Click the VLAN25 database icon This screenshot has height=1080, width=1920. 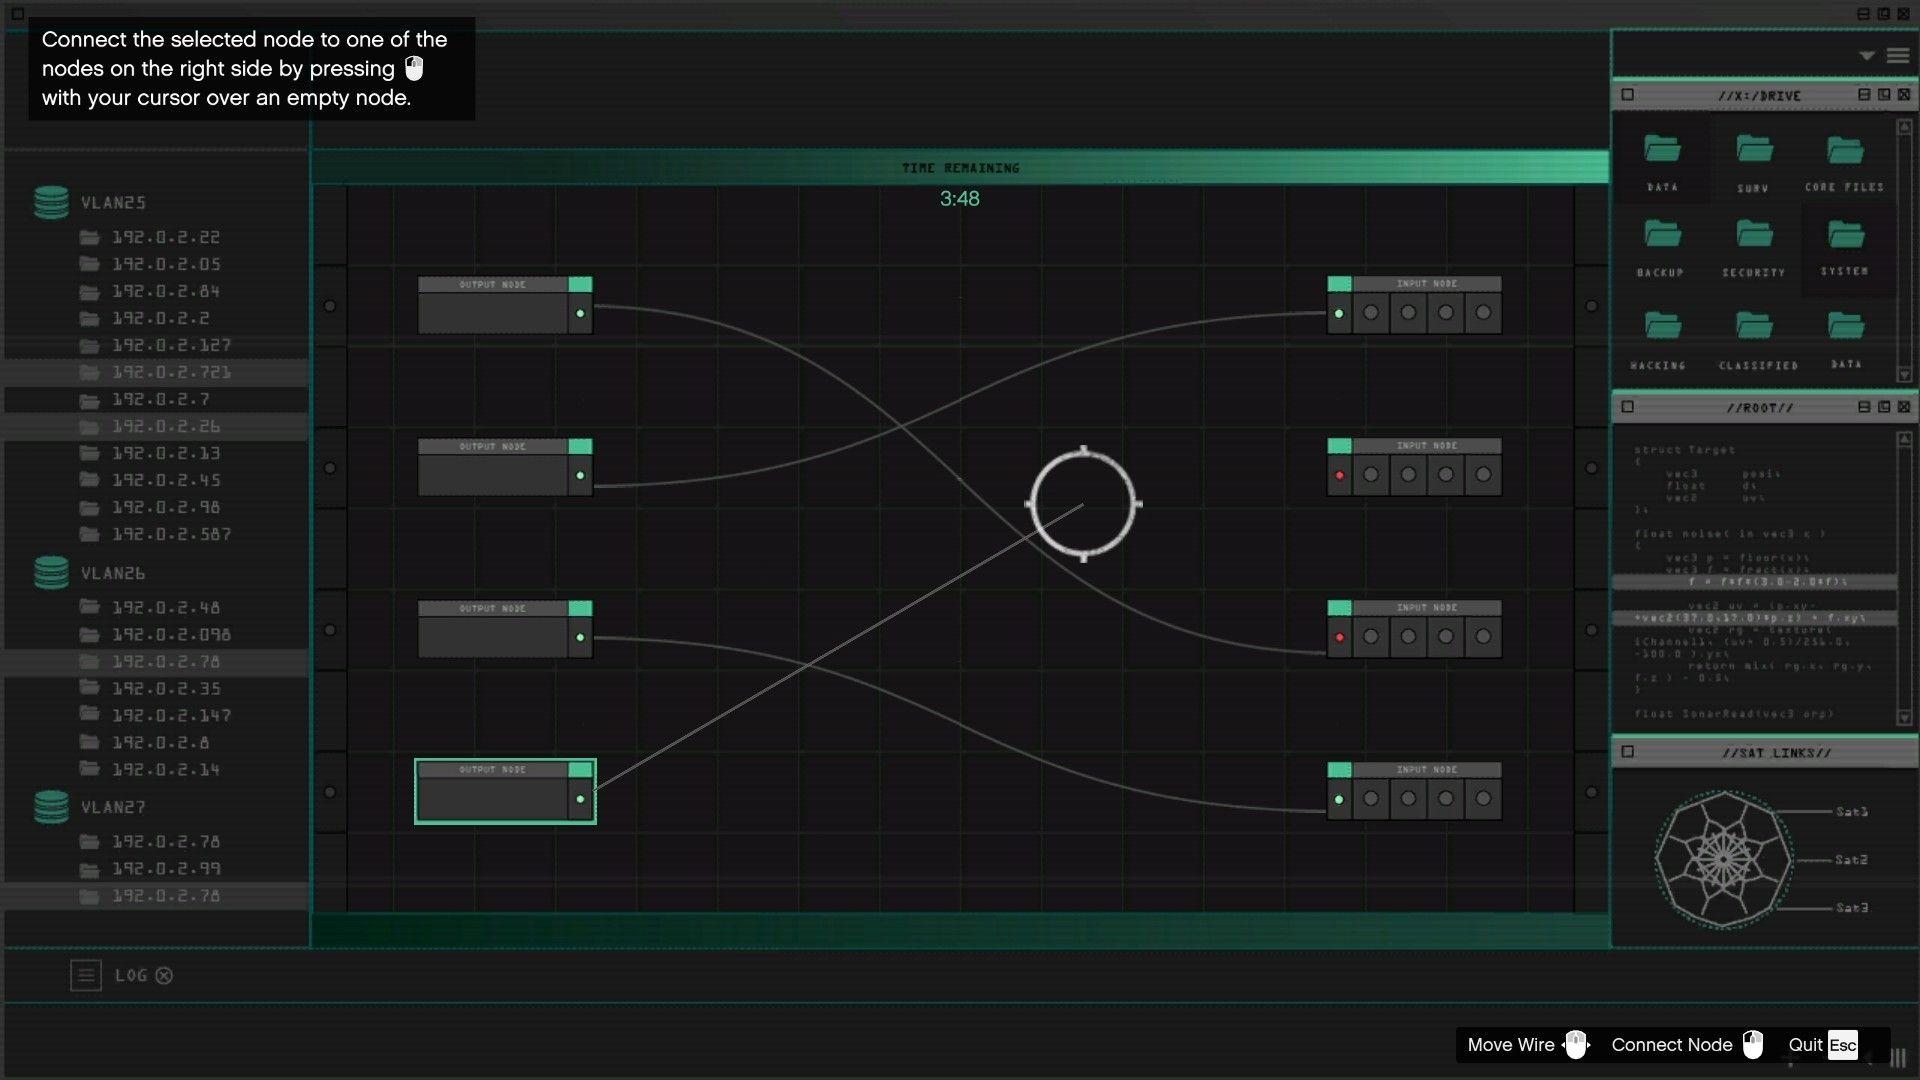point(51,202)
